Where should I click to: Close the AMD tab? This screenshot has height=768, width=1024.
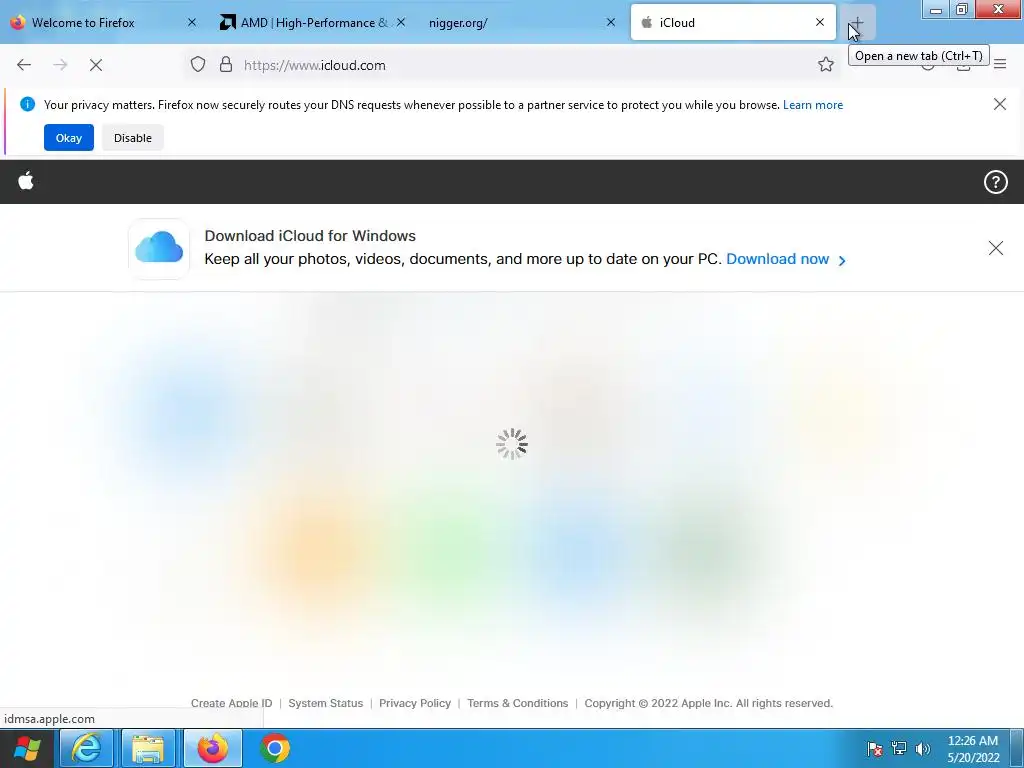click(x=401, y=22)
